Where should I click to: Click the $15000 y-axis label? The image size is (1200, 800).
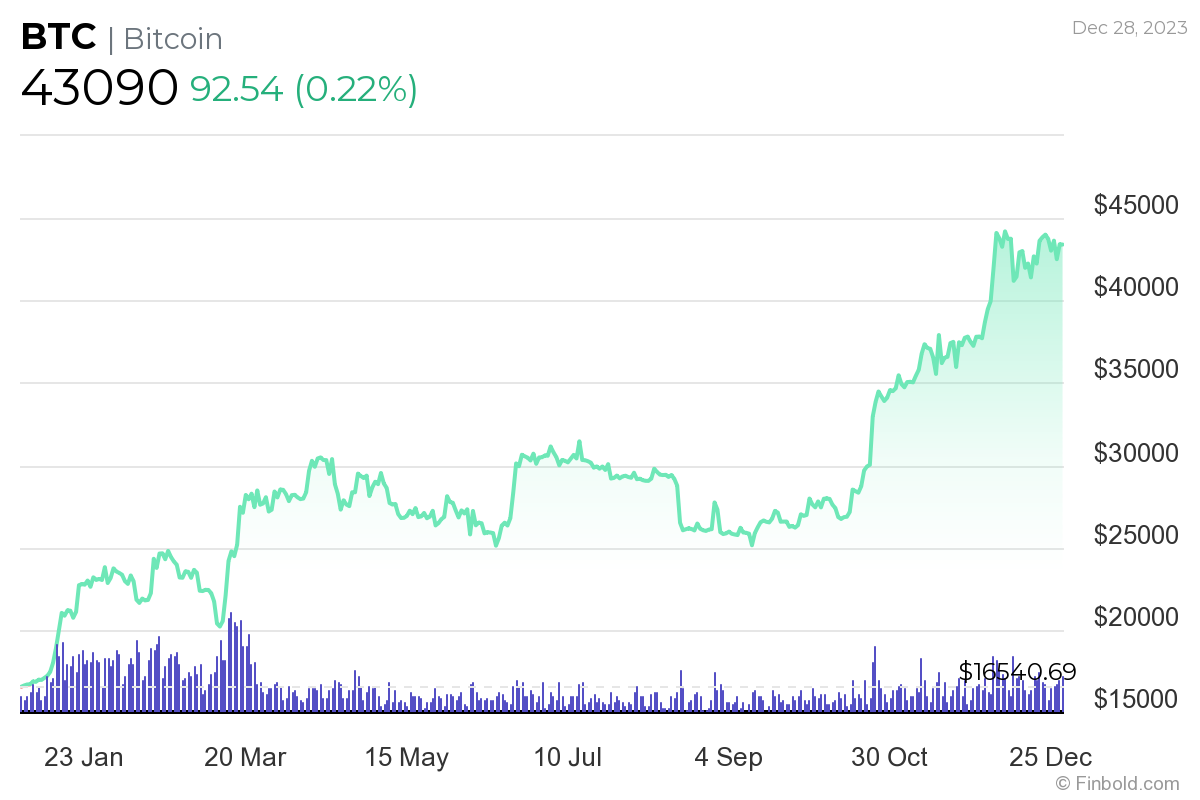pos(1137,699)
